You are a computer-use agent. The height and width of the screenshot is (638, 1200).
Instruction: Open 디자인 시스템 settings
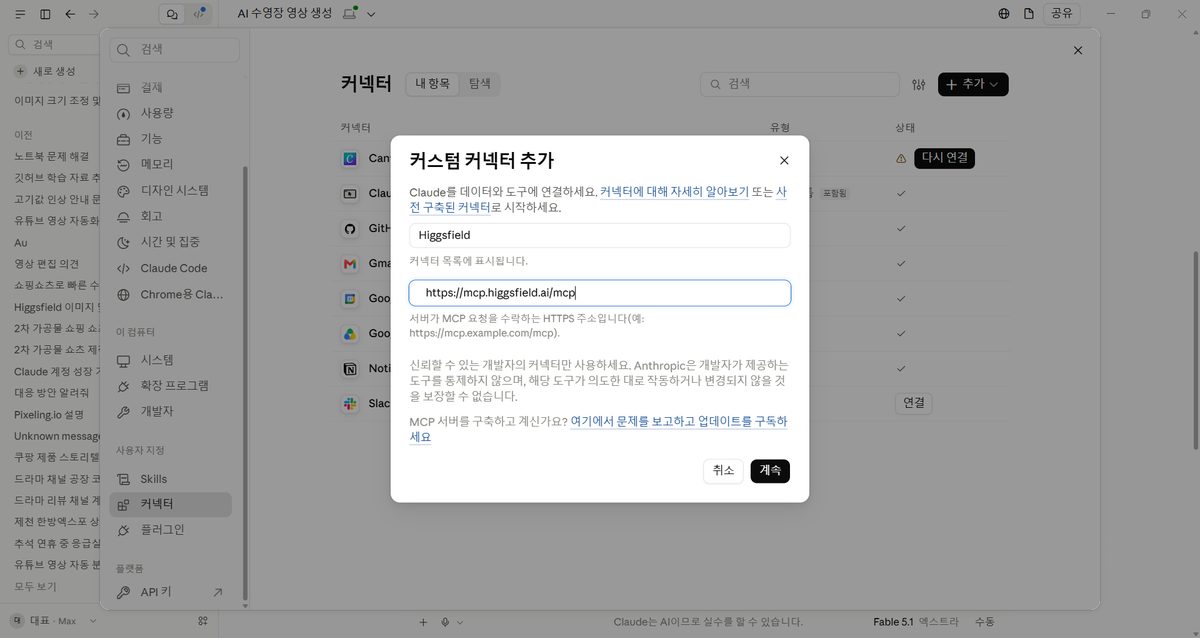pyautogui.click(x=170, y=190)
